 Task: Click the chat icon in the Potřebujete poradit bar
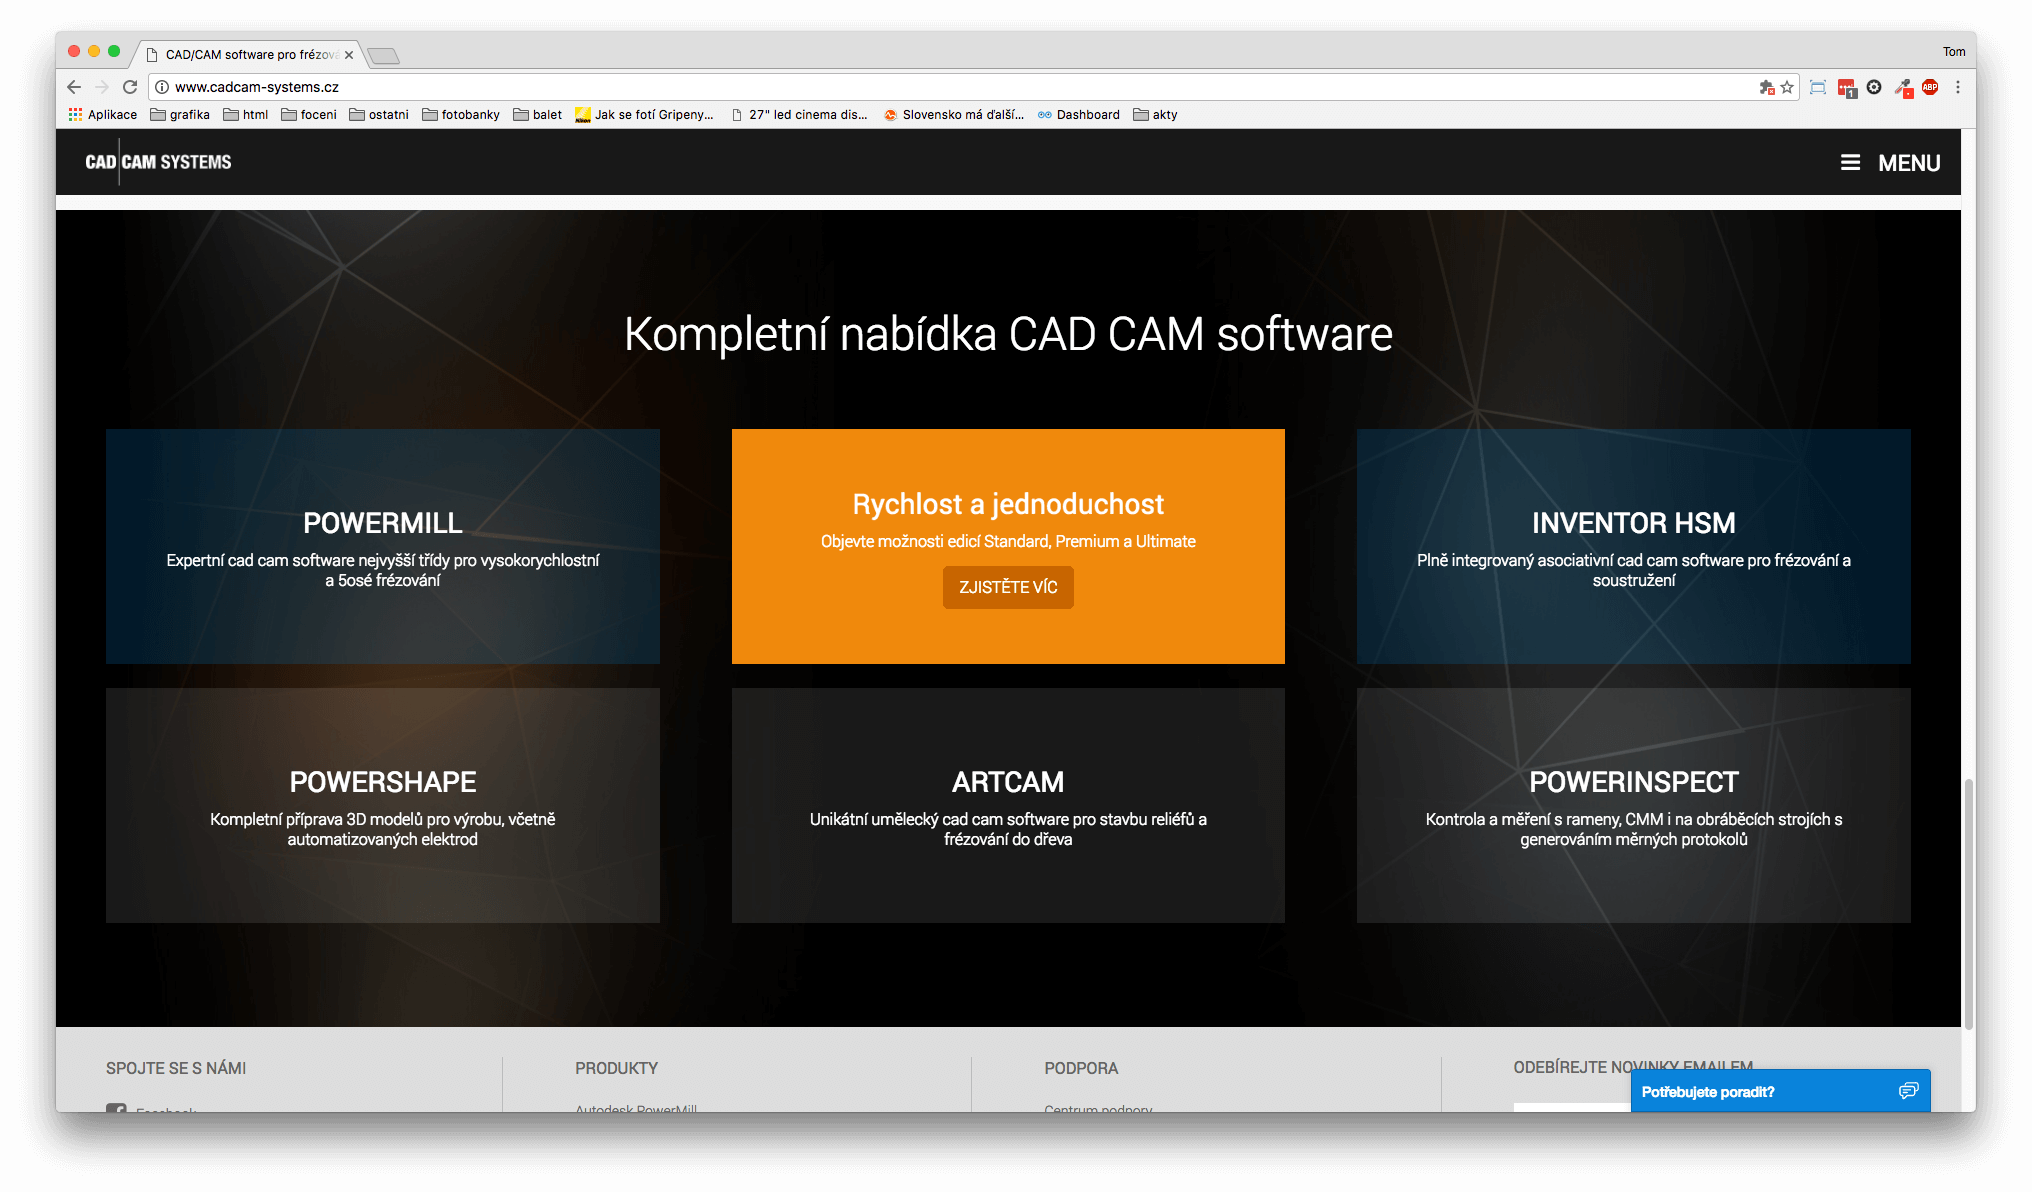[x=1908, y=1091]
